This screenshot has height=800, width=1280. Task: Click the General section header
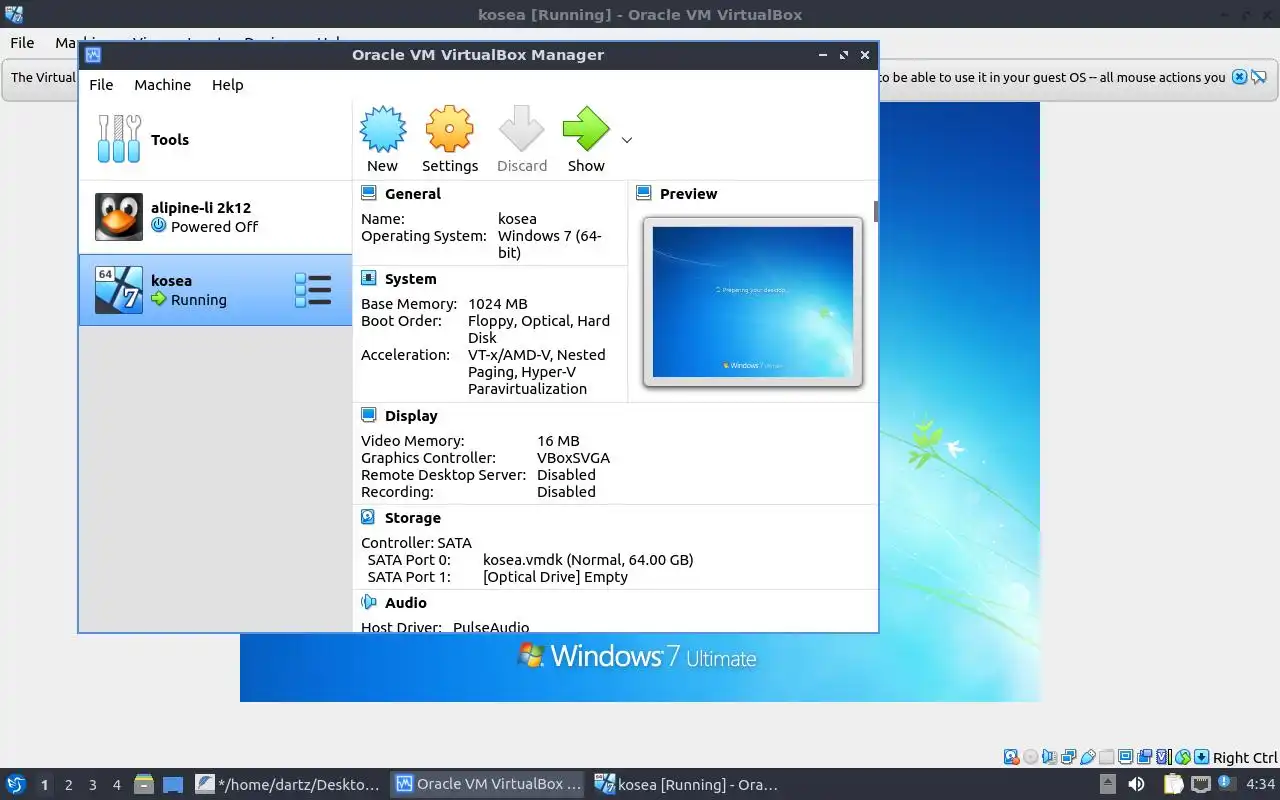click(413, 194)
